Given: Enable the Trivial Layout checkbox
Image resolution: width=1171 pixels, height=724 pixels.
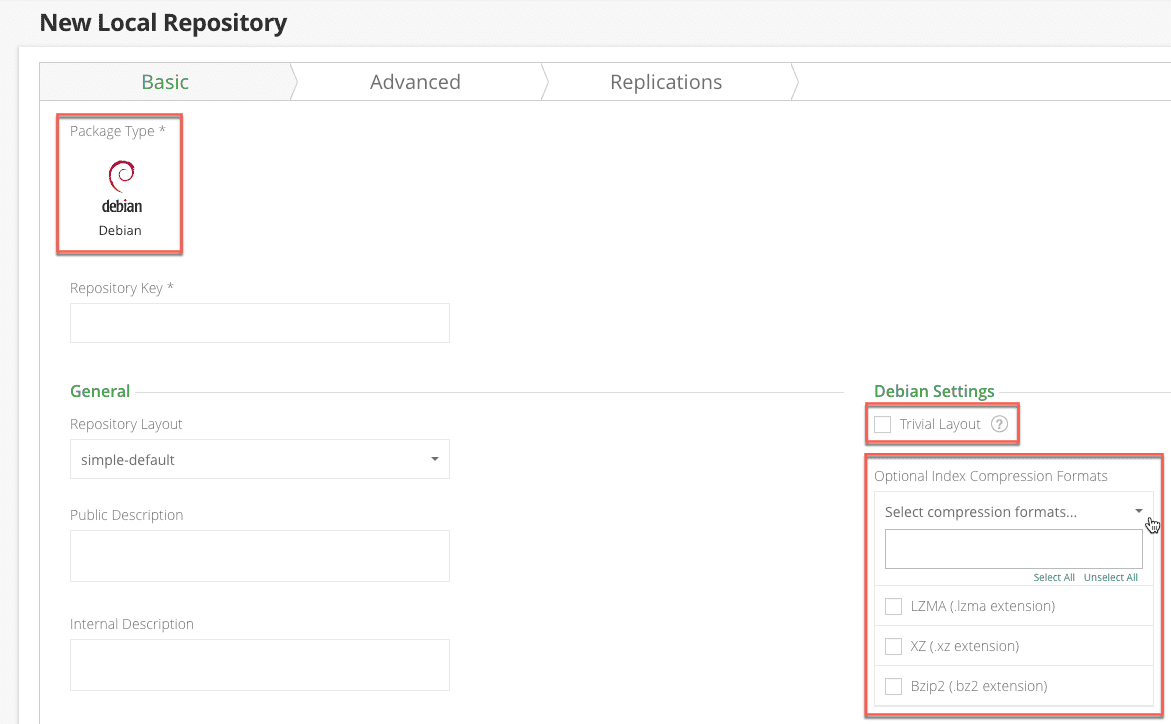Looking at the screenshot, I should pos(882,424).
